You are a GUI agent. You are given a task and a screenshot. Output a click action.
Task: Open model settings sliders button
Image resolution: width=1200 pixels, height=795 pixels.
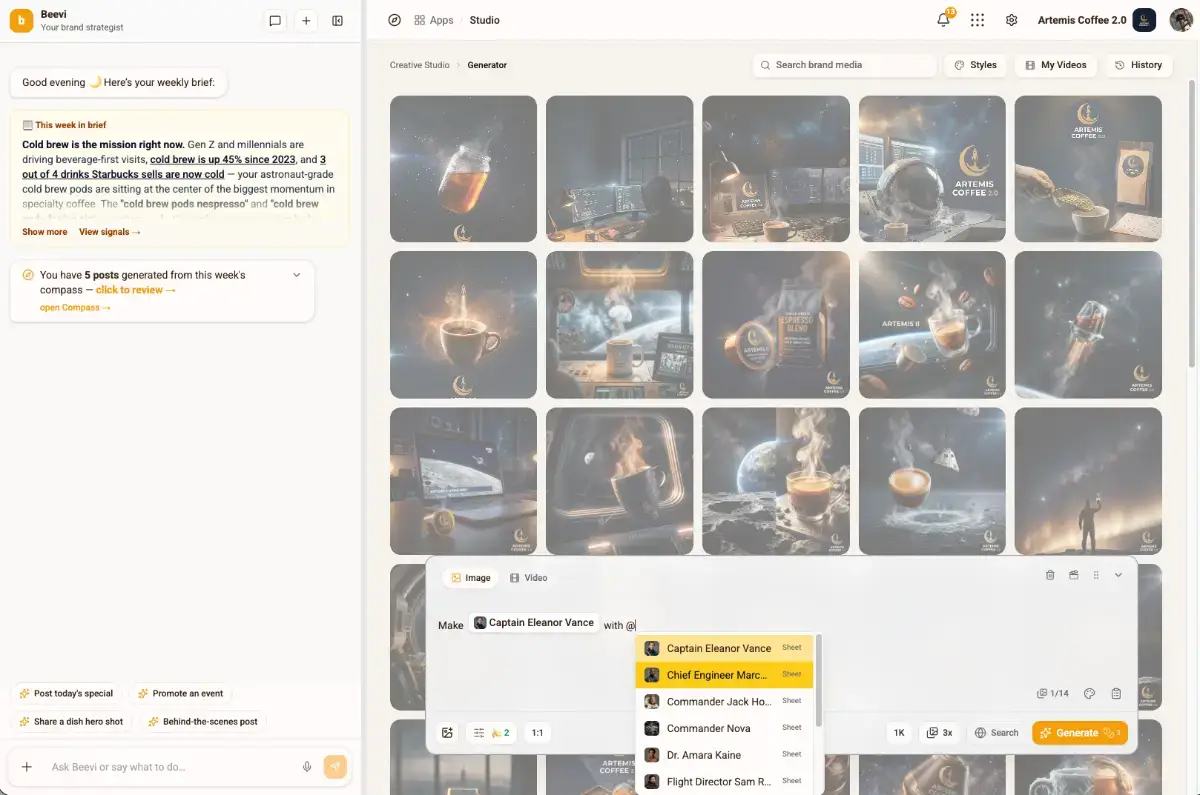click(x=491, y=733)
